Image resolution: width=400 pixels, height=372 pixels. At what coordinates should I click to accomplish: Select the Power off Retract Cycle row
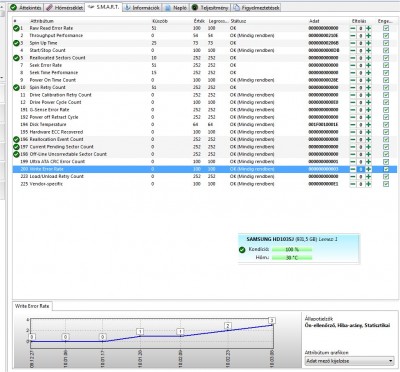pos(205,117)
